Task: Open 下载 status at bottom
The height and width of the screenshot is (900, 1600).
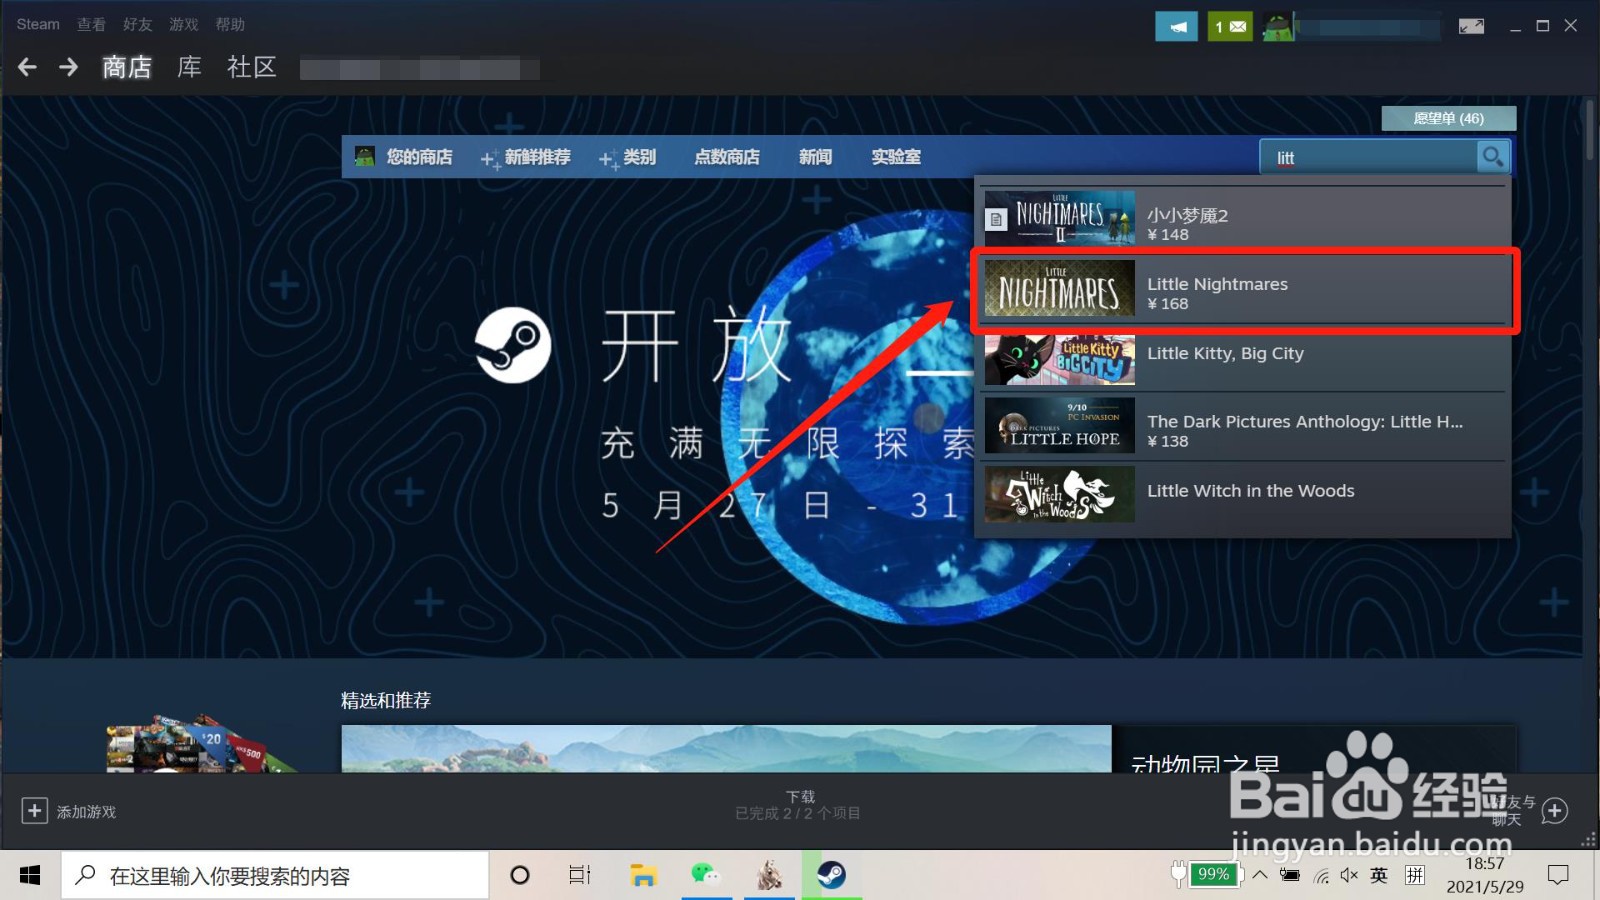Action: (799, 804)
